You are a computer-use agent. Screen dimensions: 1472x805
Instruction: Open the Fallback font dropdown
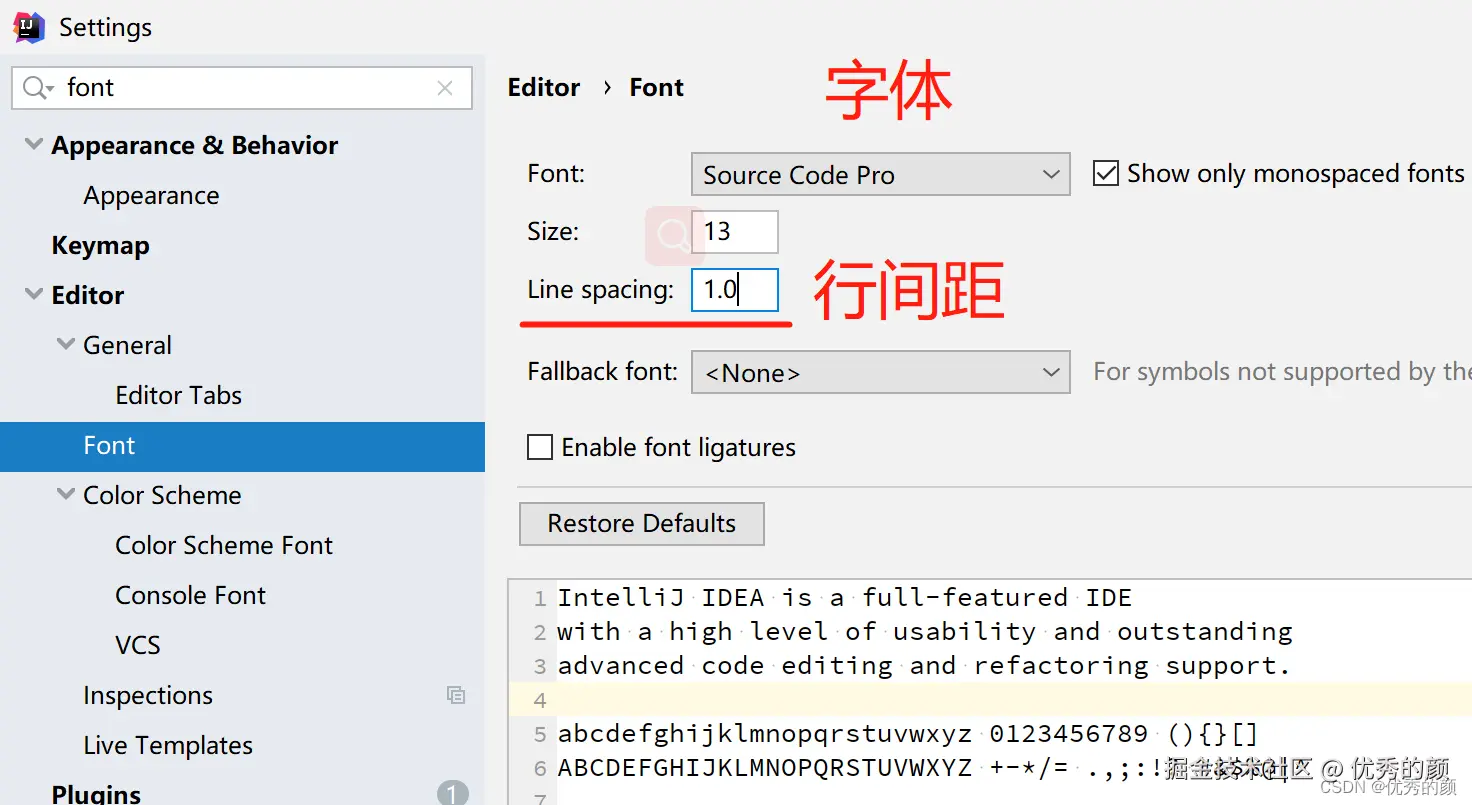point(880,373)
